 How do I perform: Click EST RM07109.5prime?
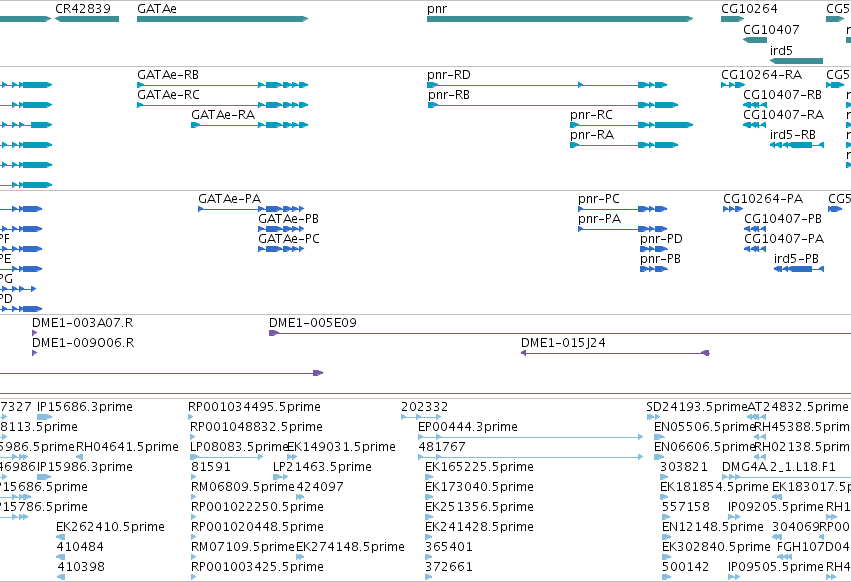(243, 547)
